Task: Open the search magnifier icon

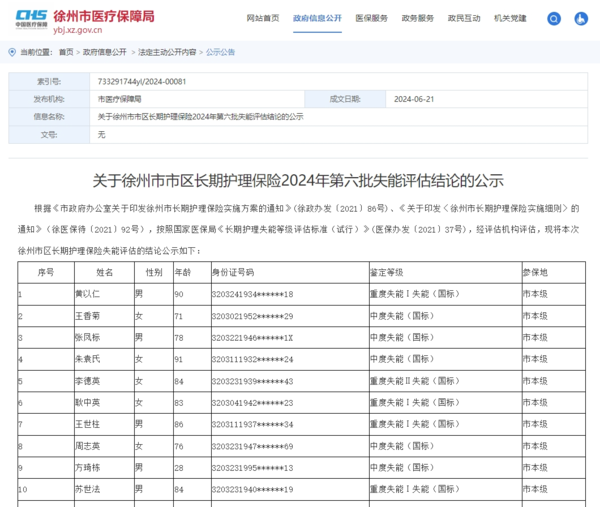Action: point(554,18)
